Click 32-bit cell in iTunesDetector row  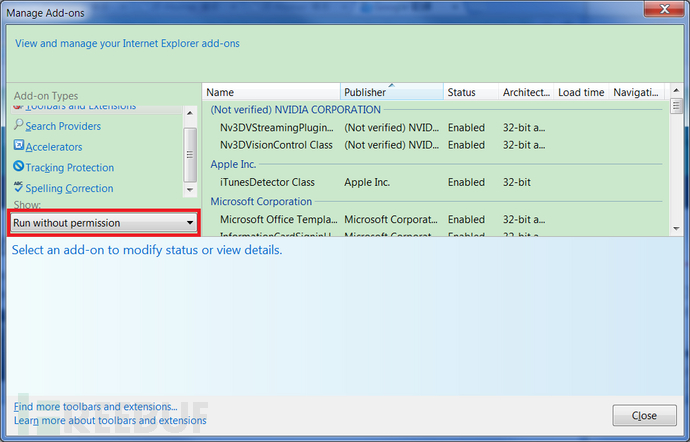[517, 182]
